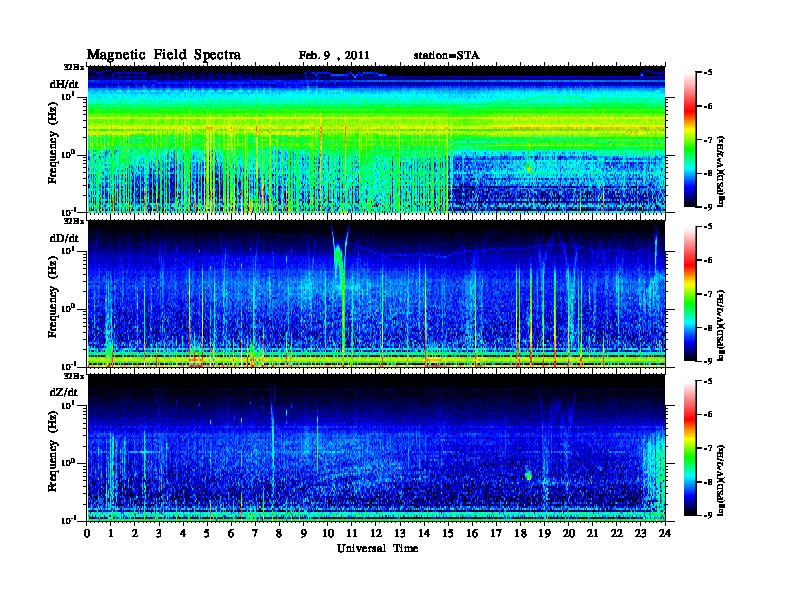Click the "station=STA" label
Image resolution: width=792 pixels, height=612 pixels.
coord(446,56)
